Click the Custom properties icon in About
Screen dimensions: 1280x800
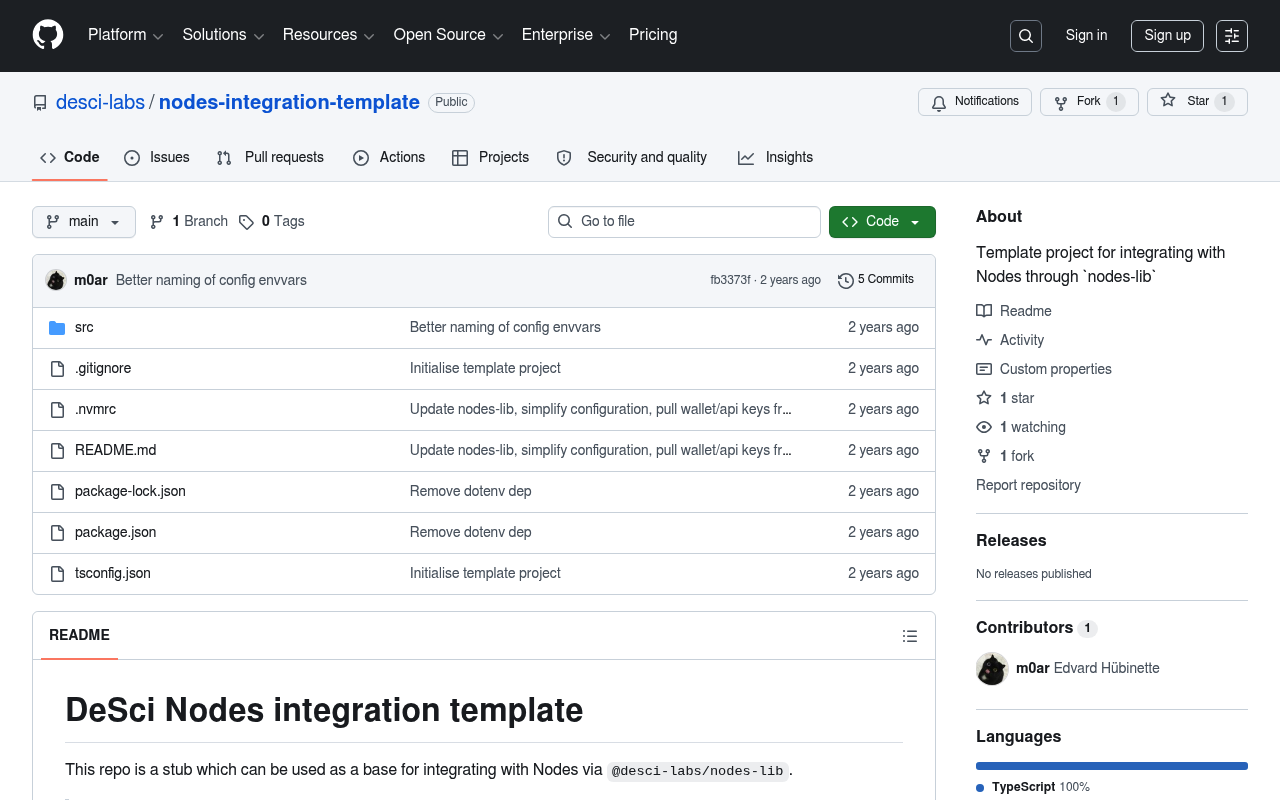tap(984, 369)
